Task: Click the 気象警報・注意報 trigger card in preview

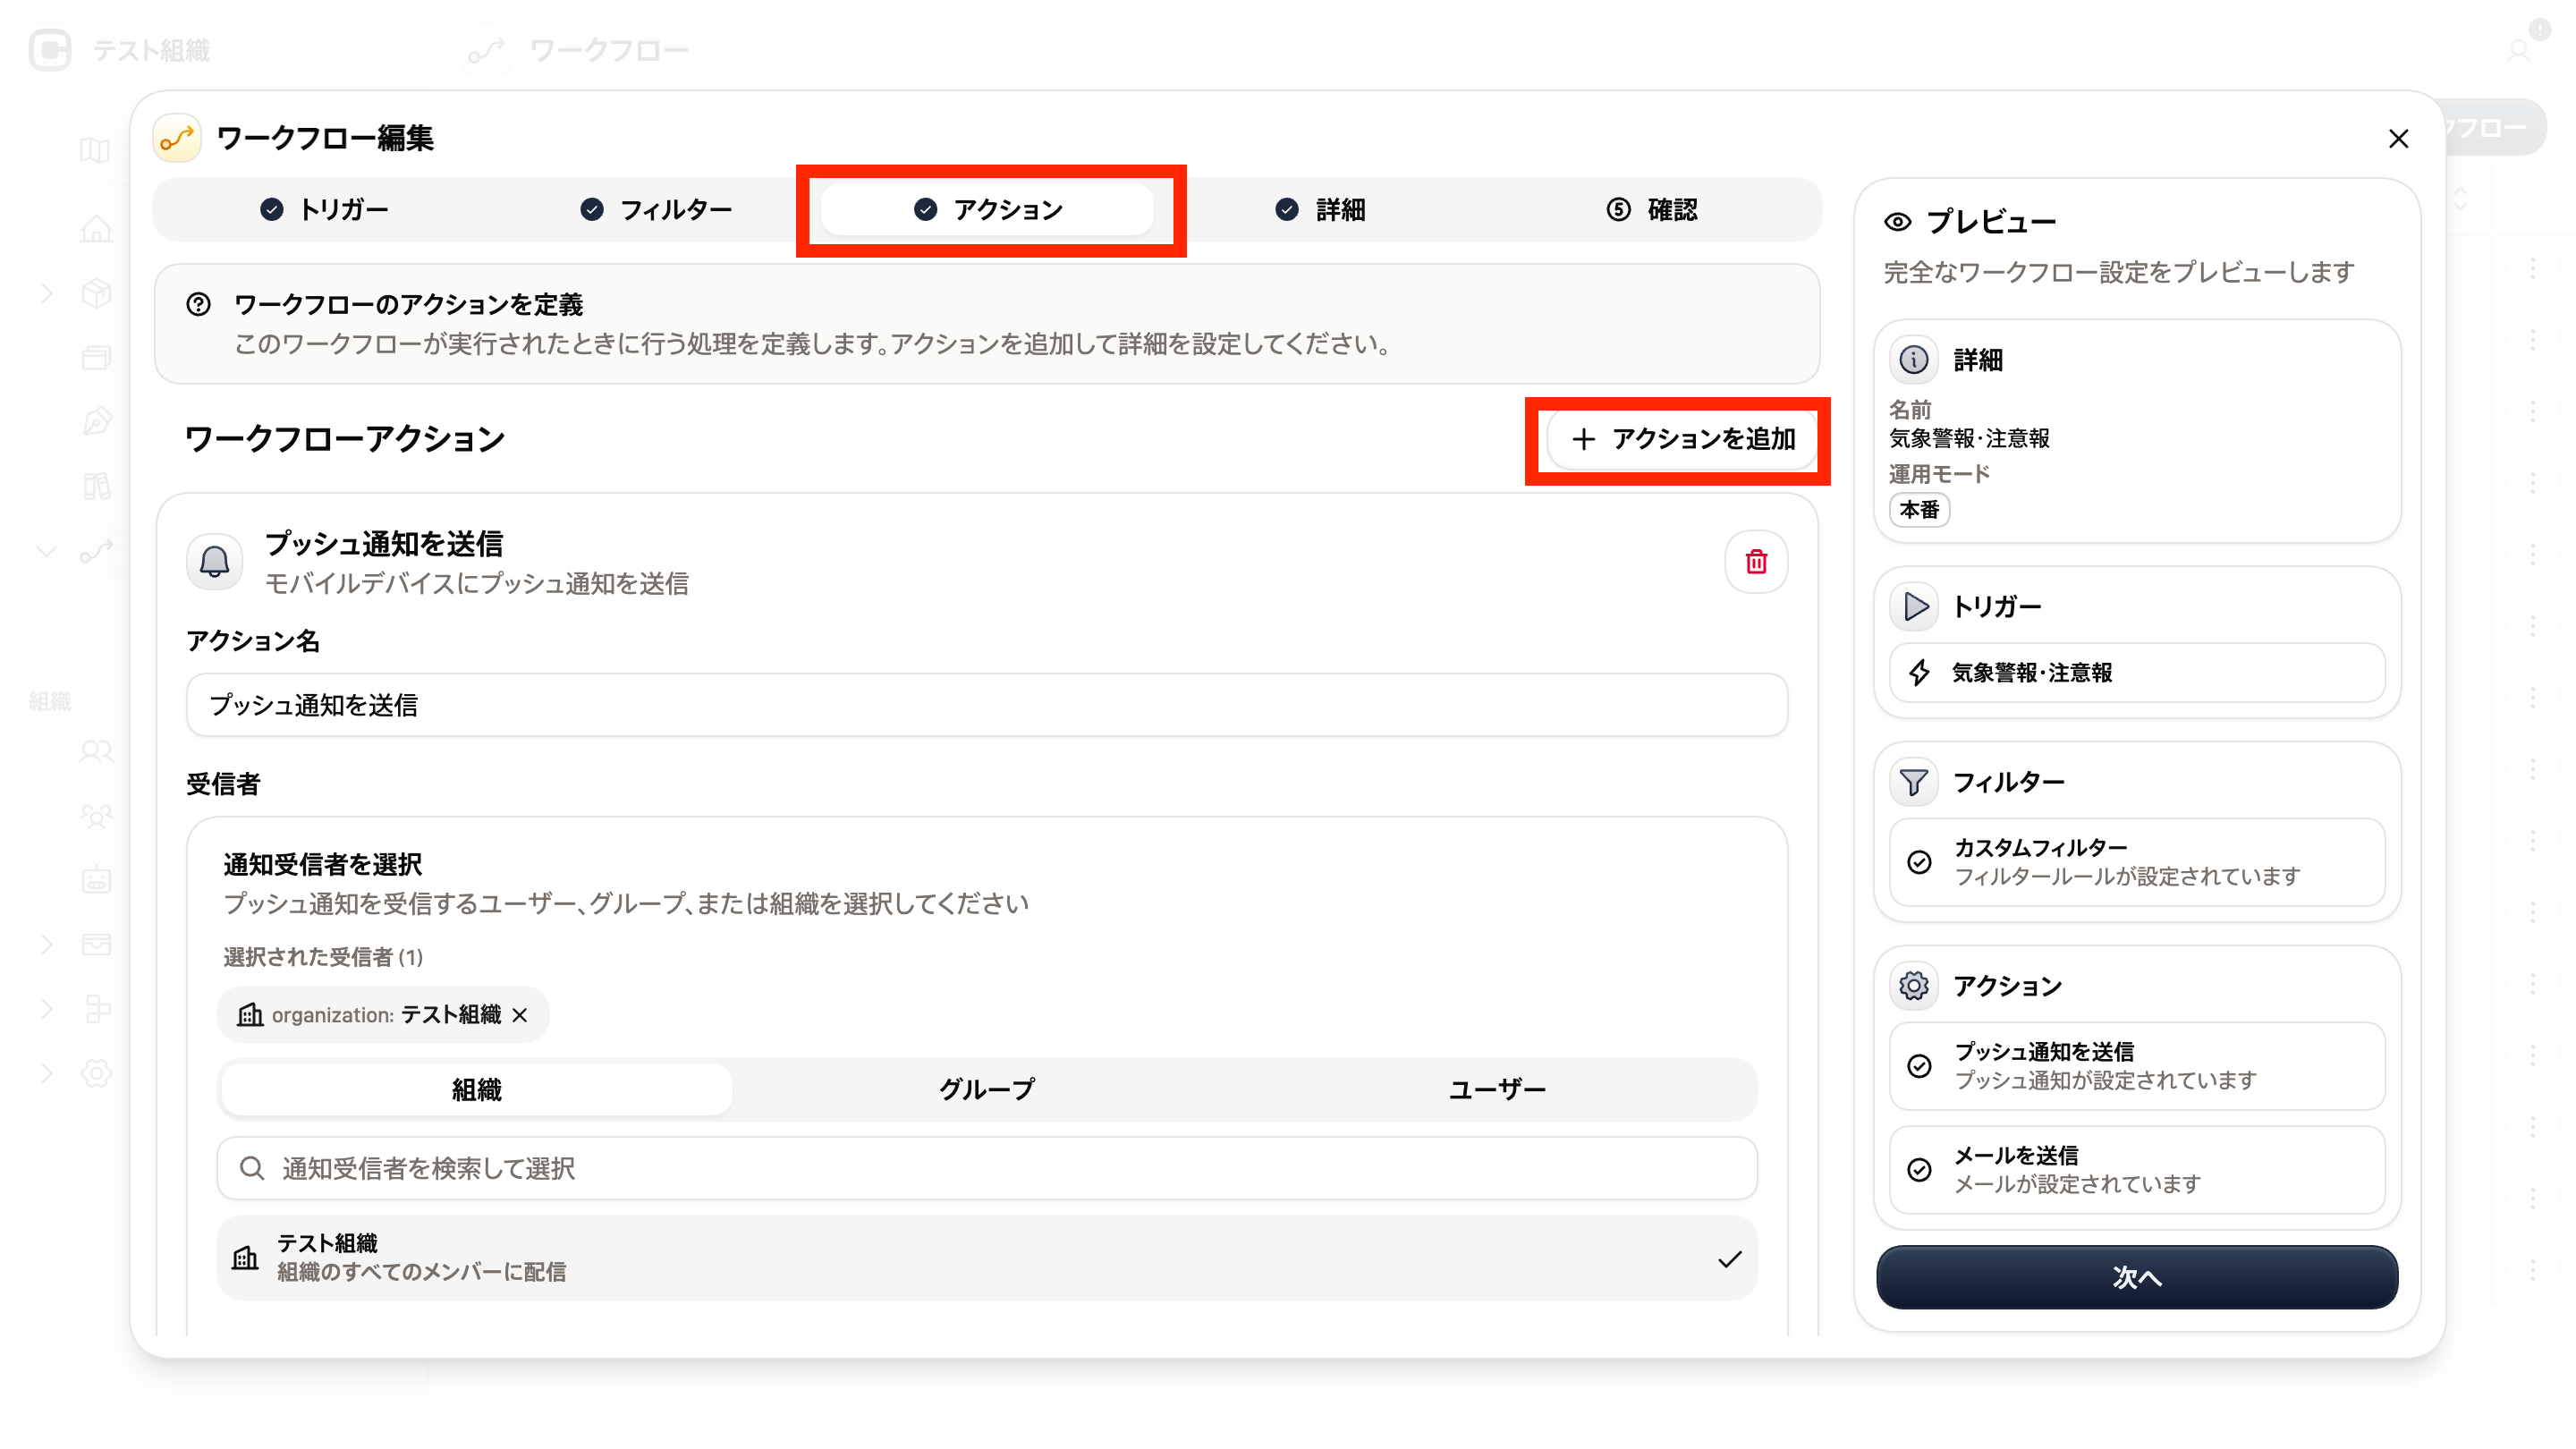Action: click(x=2137, y=673)
